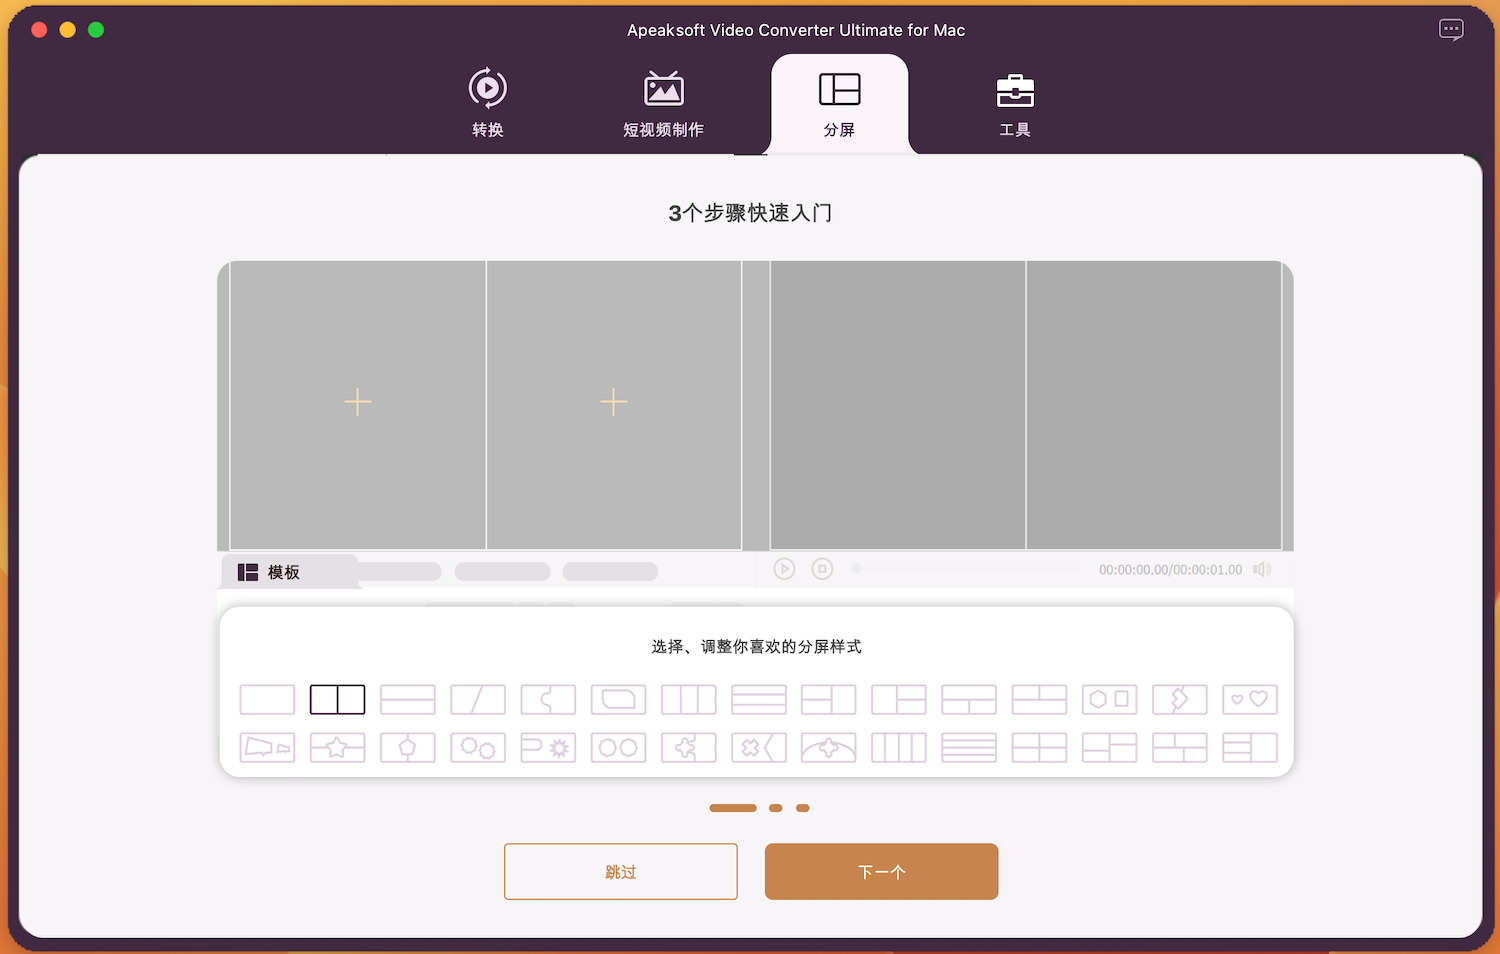Image resolution: width=1500 pixels, height=954 pixels.
Task: Select the two circles layout template
Action: 618,748
